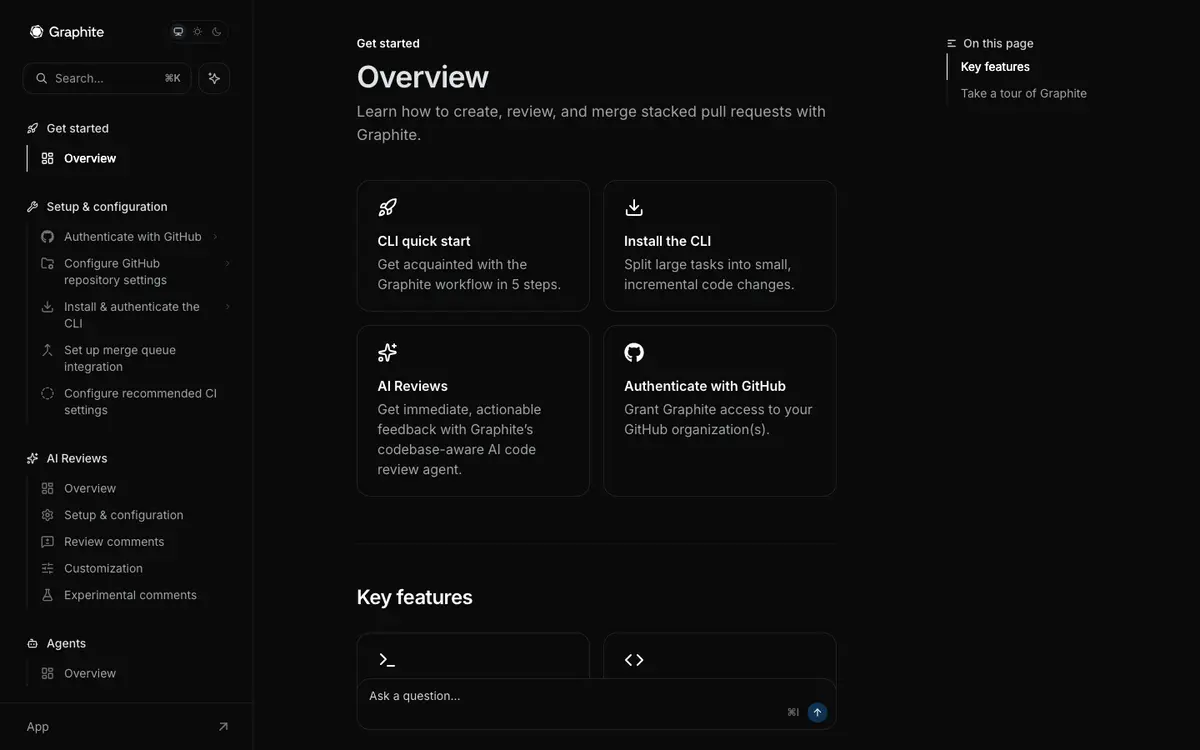The image size is (1200, 750).
Task: Click the download icon for Install CLI
Action: click(47, 307)
